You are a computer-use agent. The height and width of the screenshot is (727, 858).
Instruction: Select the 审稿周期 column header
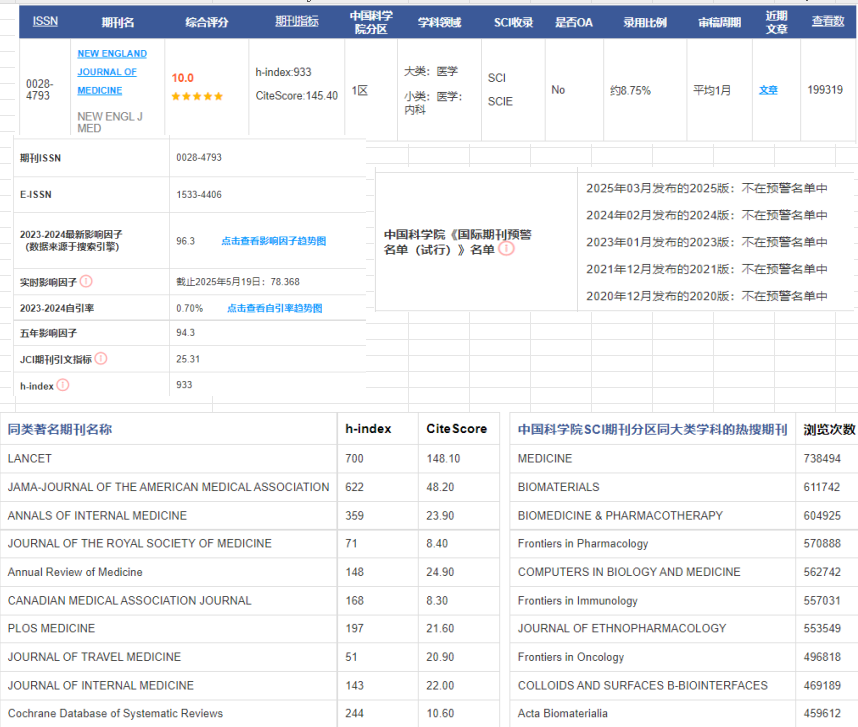(720, 22)
